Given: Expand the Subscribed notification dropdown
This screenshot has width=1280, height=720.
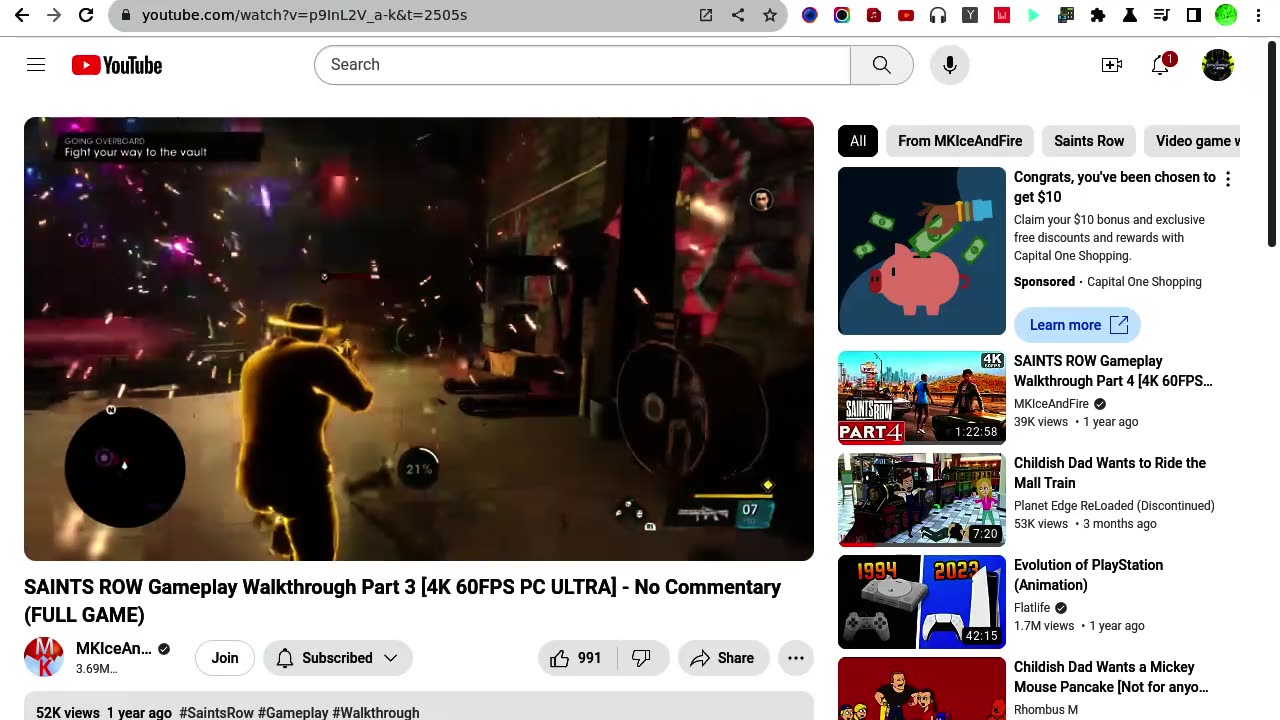Looking at the screenshot, I should pyautogui.click(x=338, y=658).
